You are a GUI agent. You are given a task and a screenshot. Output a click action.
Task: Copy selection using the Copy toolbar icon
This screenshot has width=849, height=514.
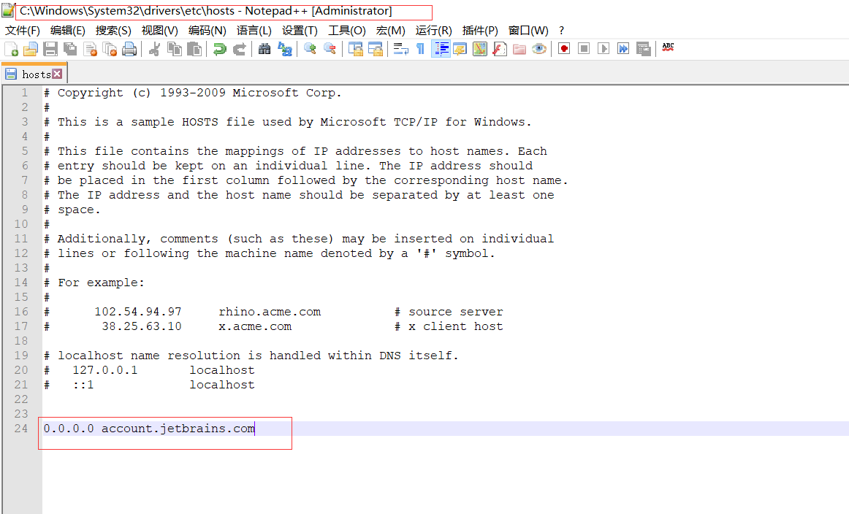[x=174, y=49]
